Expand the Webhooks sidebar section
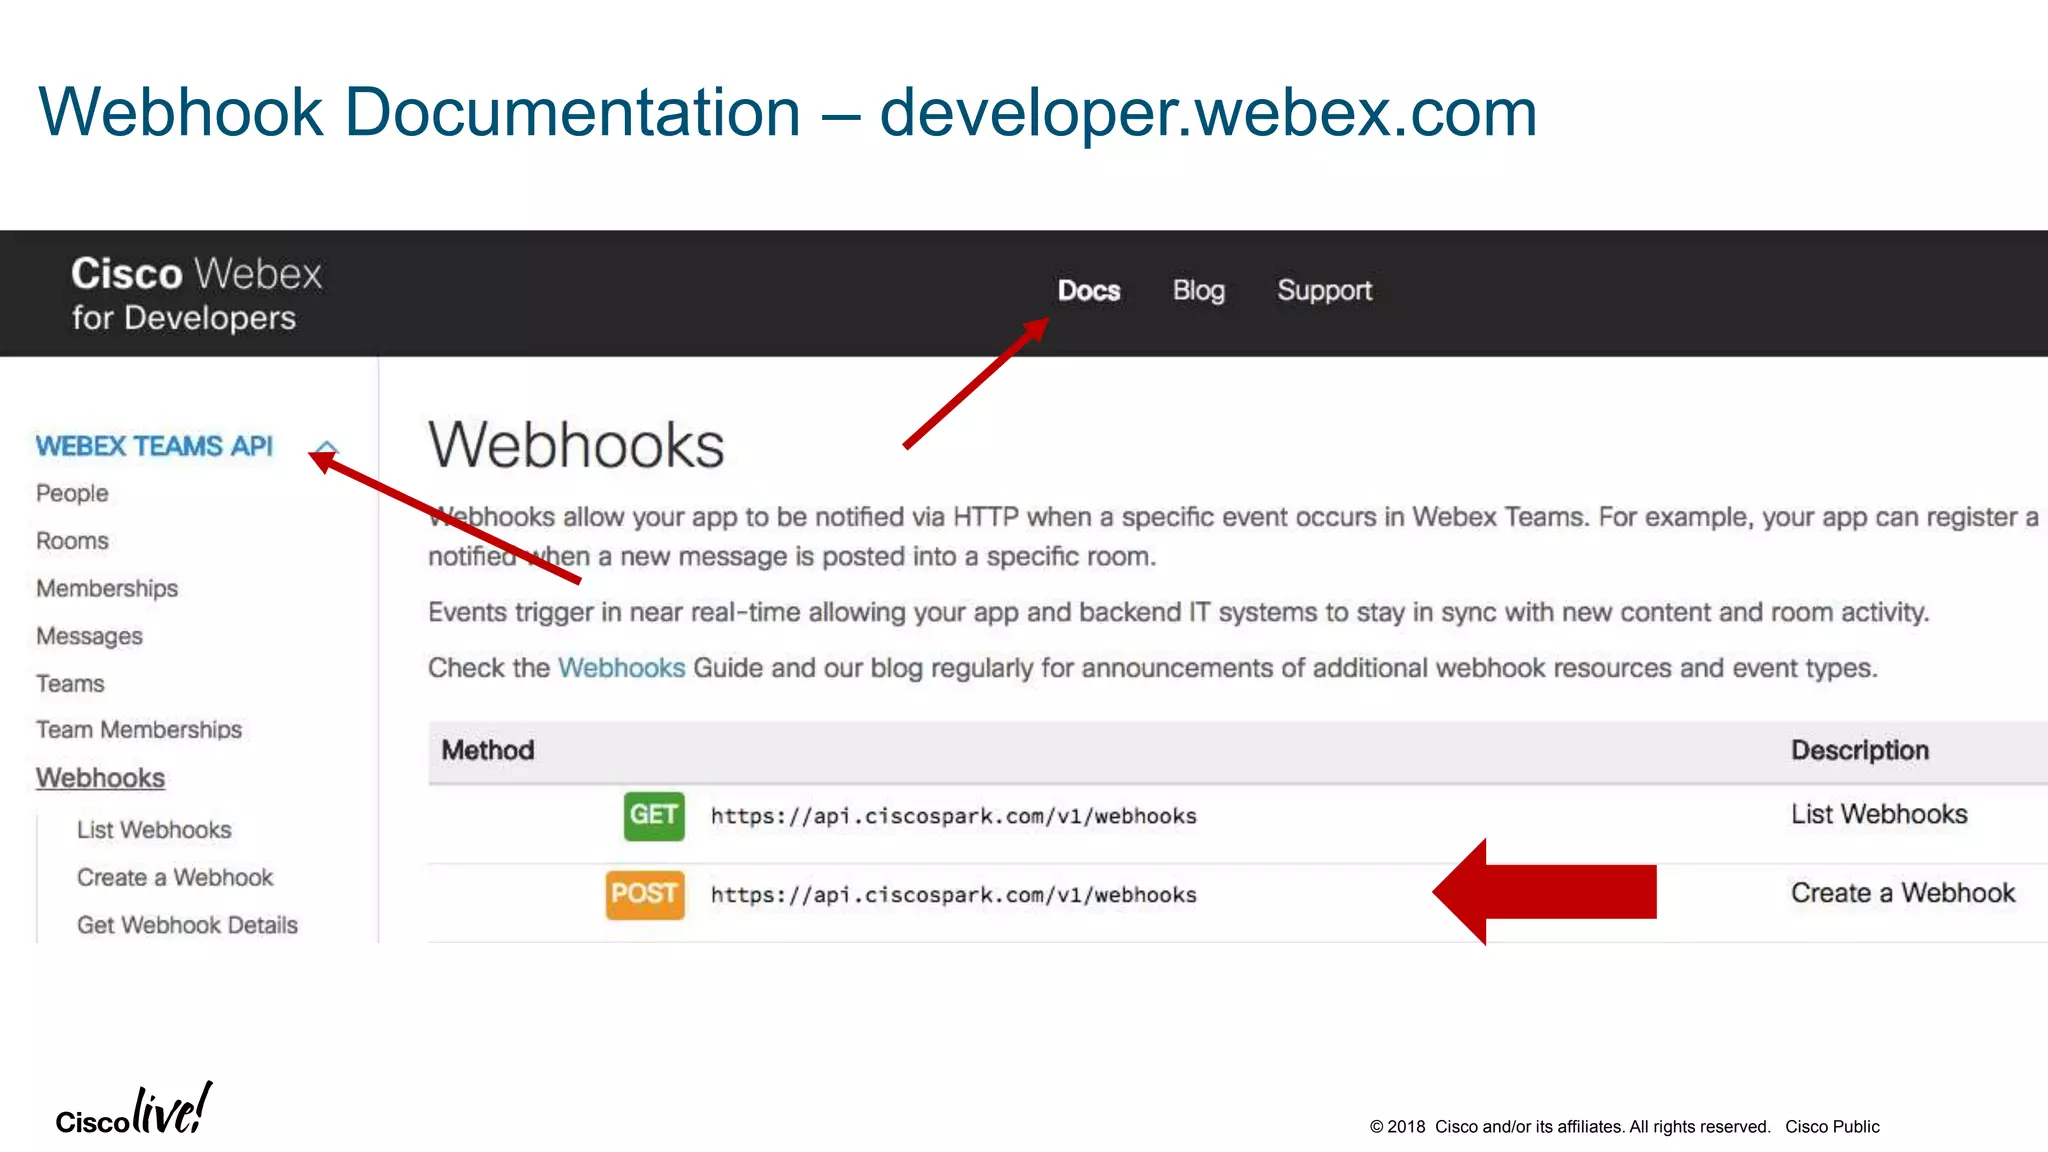The width and height of the screenshot is (2048, 1152). (x=100, y=778)
